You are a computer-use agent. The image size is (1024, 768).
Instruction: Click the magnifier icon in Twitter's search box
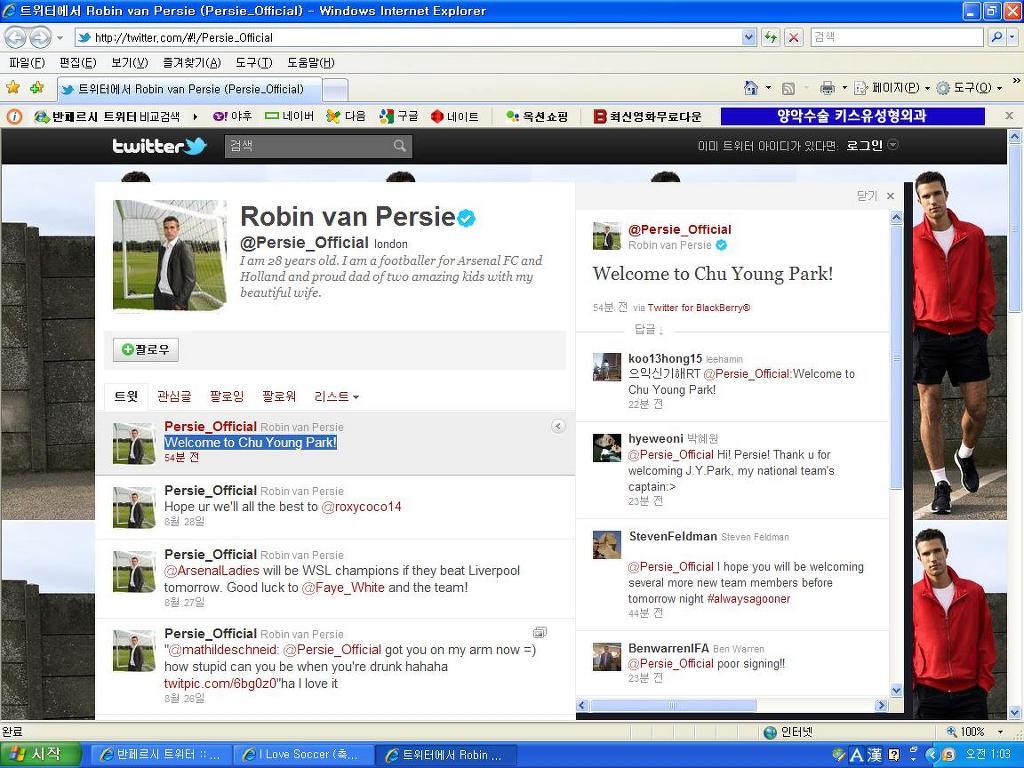pos(400,146)
